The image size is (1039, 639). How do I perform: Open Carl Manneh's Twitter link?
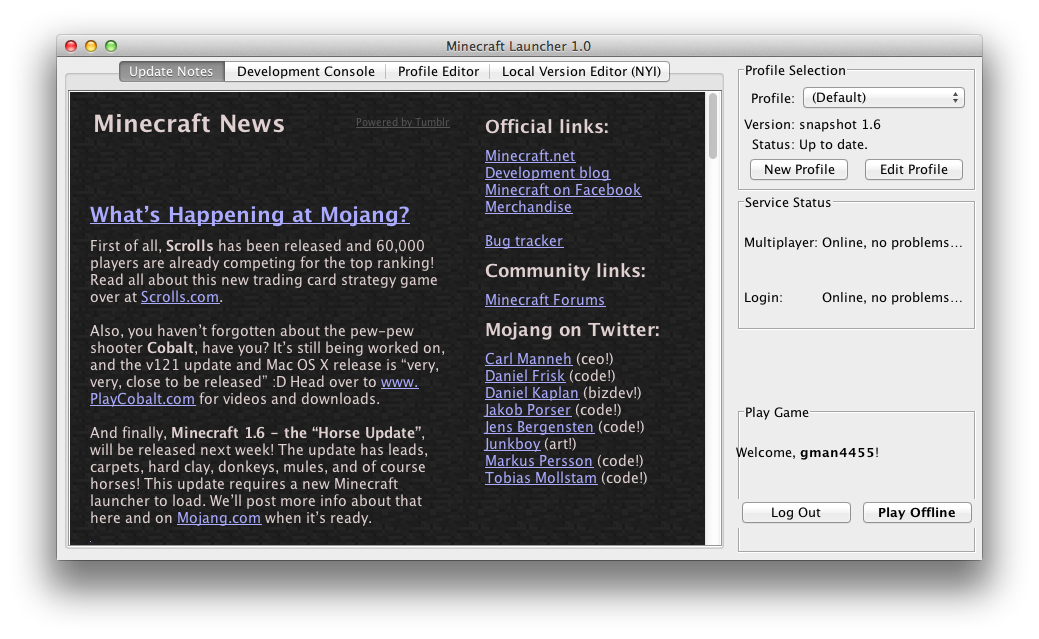coord(528,359)
